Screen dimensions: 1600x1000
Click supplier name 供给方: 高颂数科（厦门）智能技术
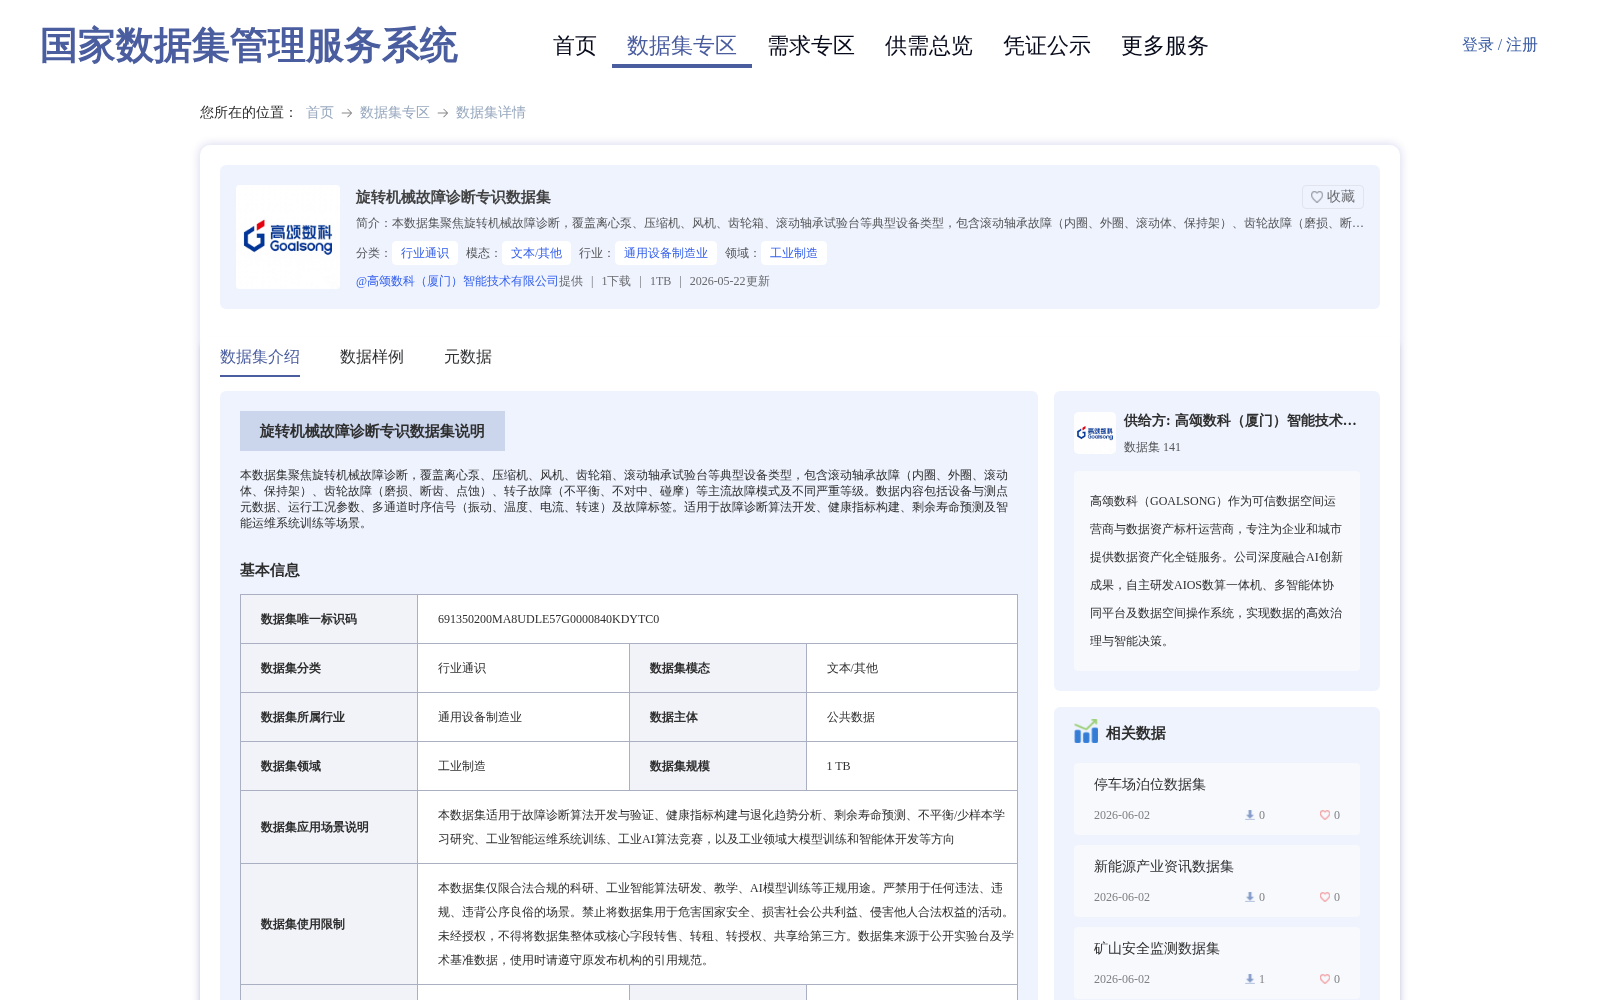tap(1240, 421)
